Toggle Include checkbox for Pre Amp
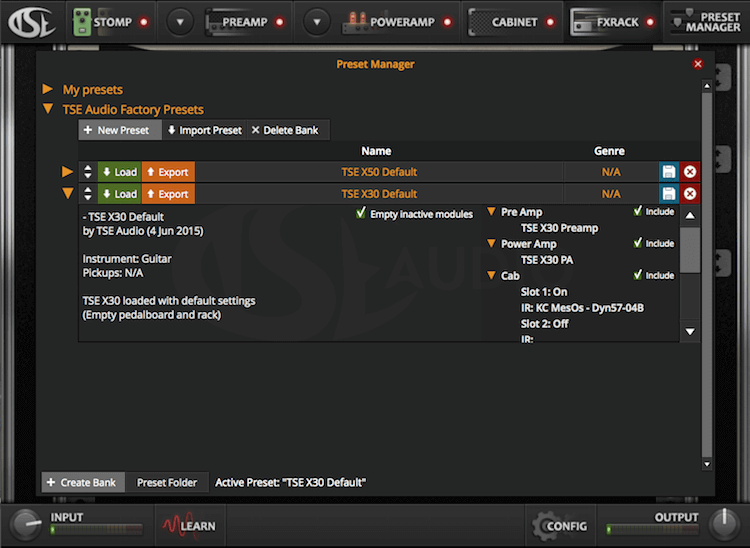 638,211
